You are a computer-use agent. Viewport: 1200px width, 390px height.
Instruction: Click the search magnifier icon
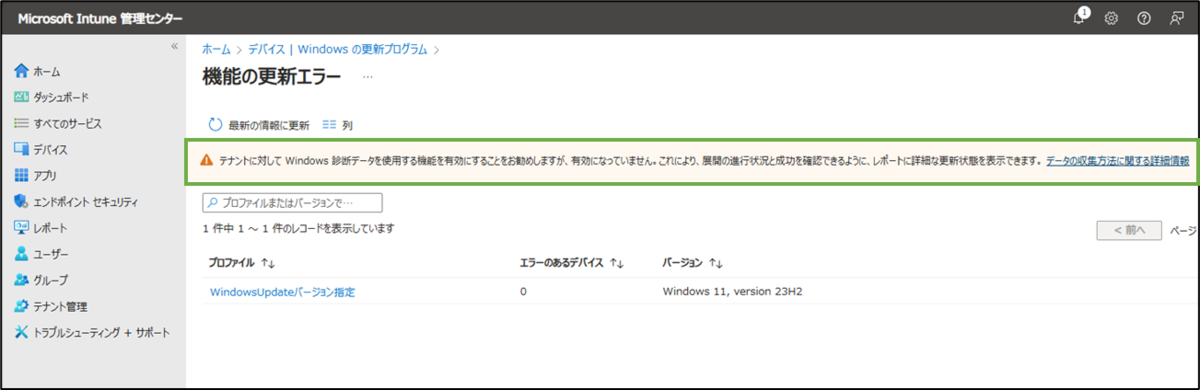click(x=213, y=203)
